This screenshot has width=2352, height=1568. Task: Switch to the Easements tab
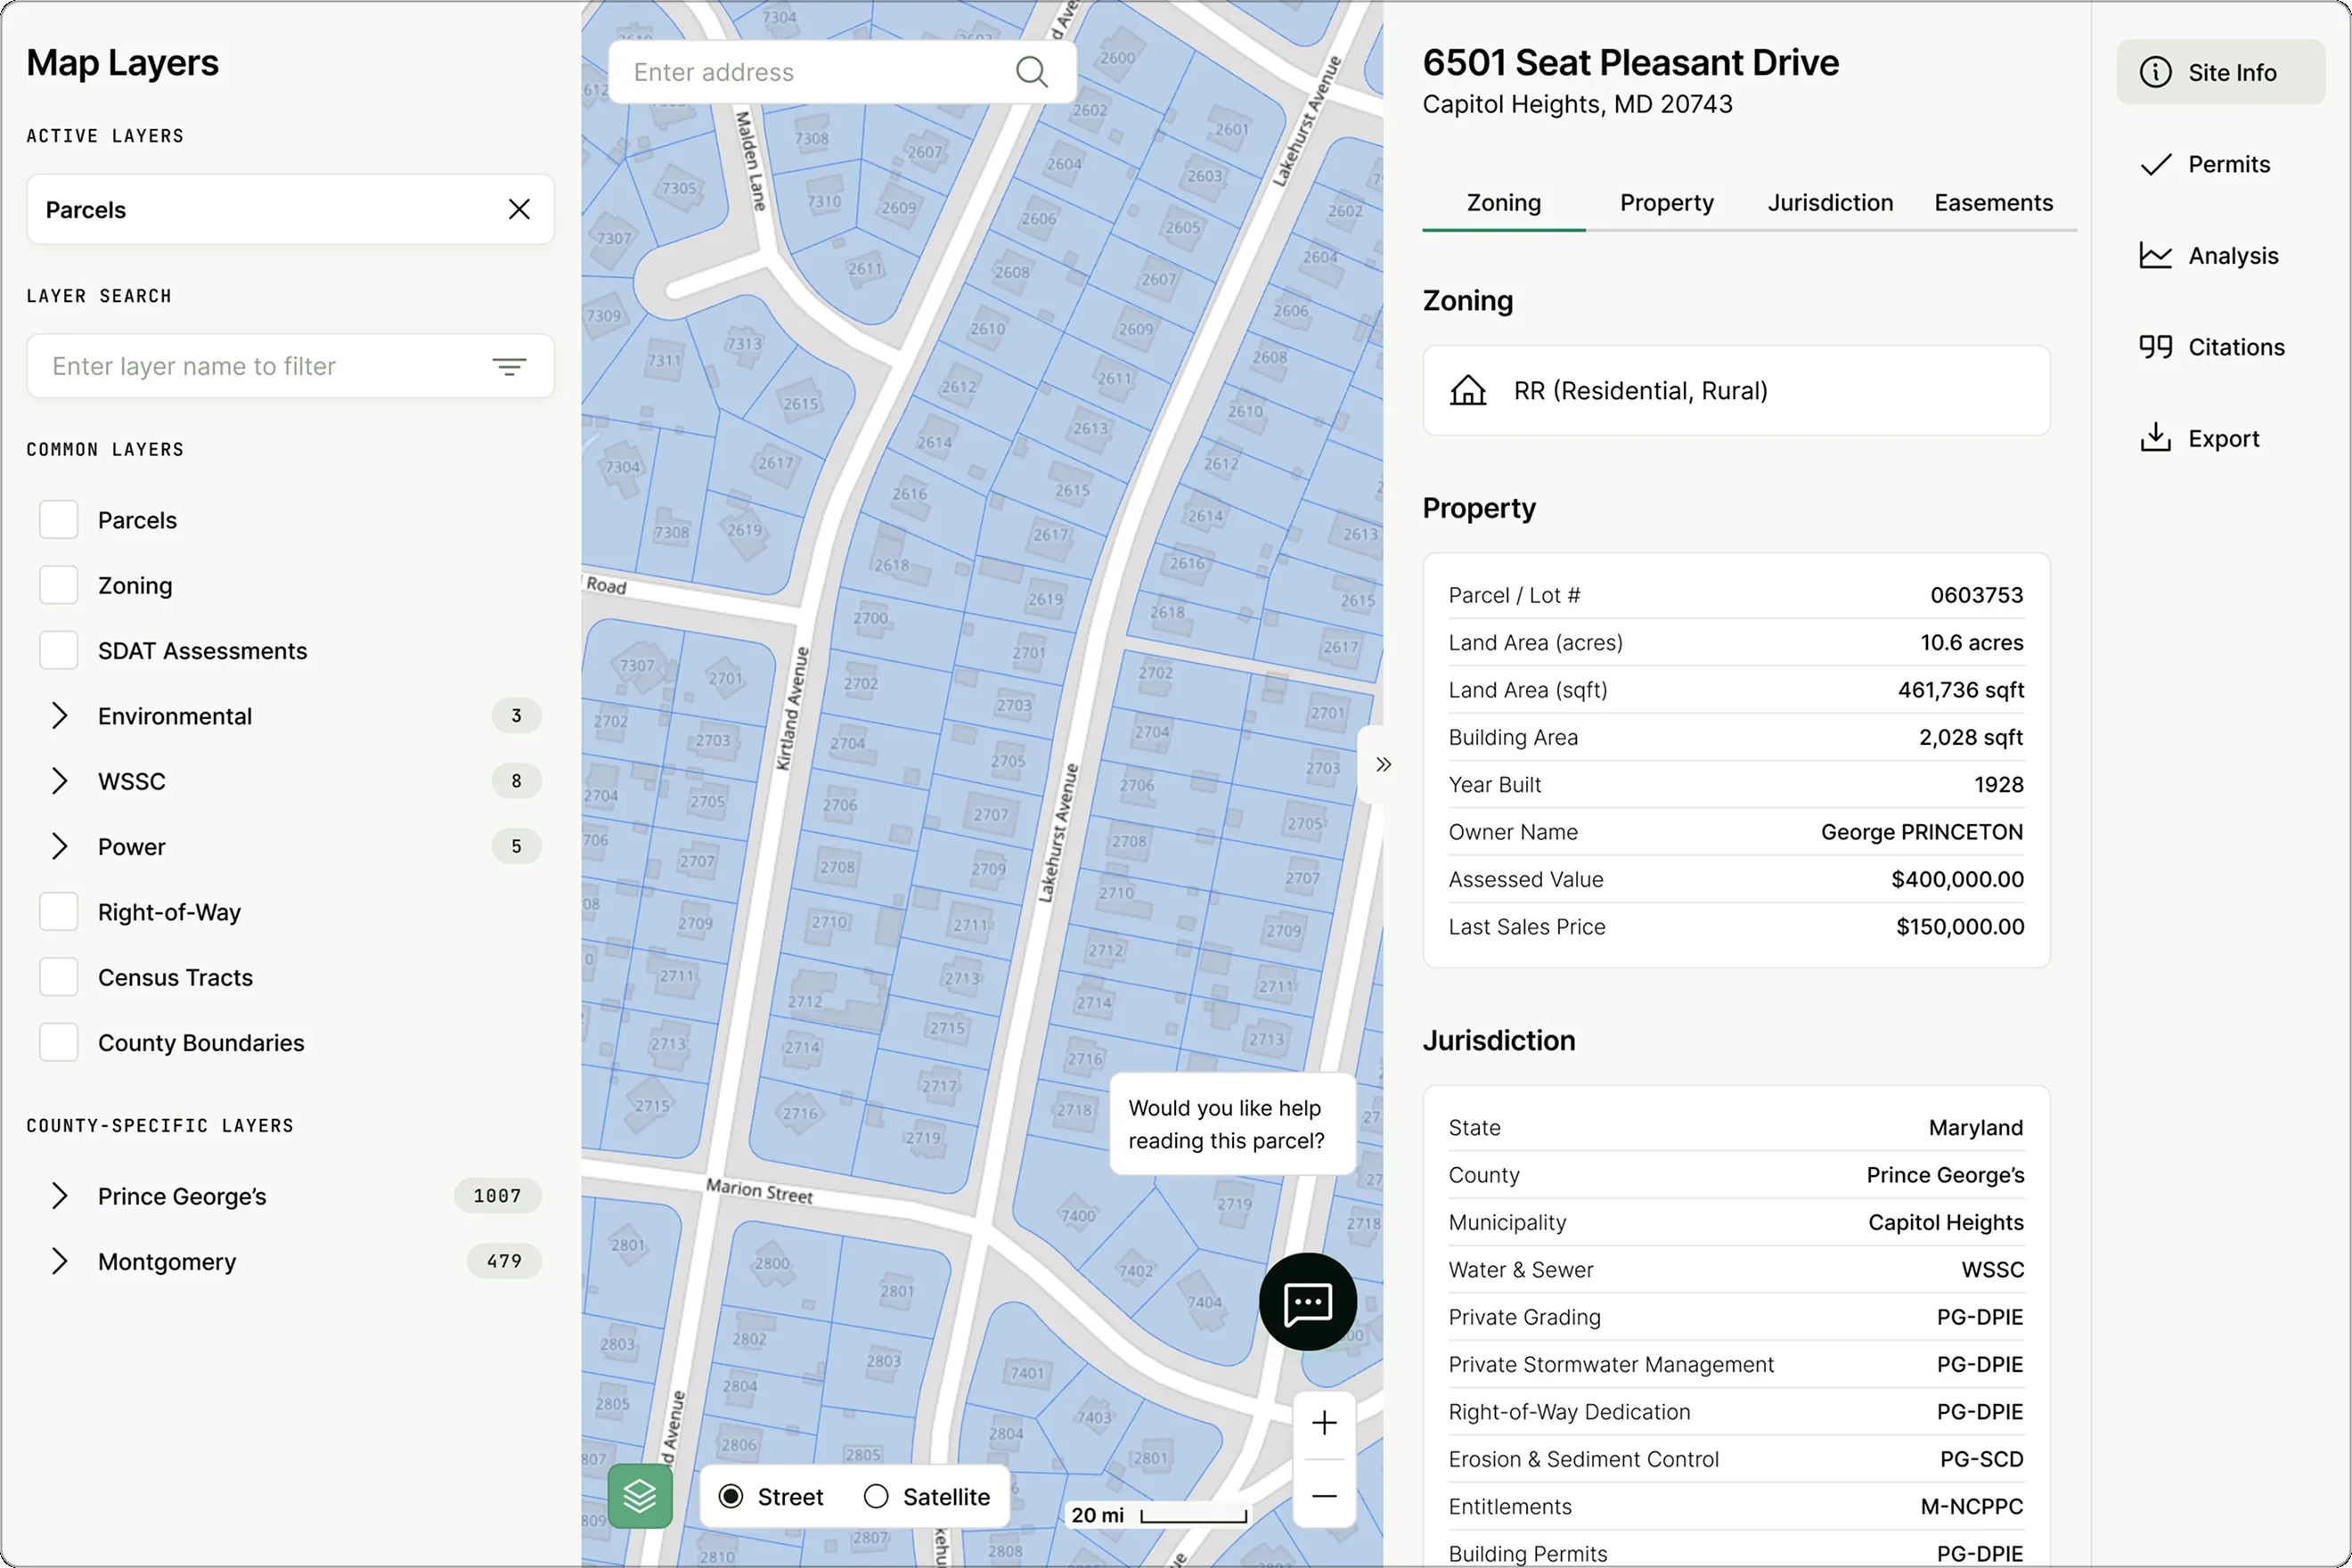pyautogui.click(x=1993, y=203)
